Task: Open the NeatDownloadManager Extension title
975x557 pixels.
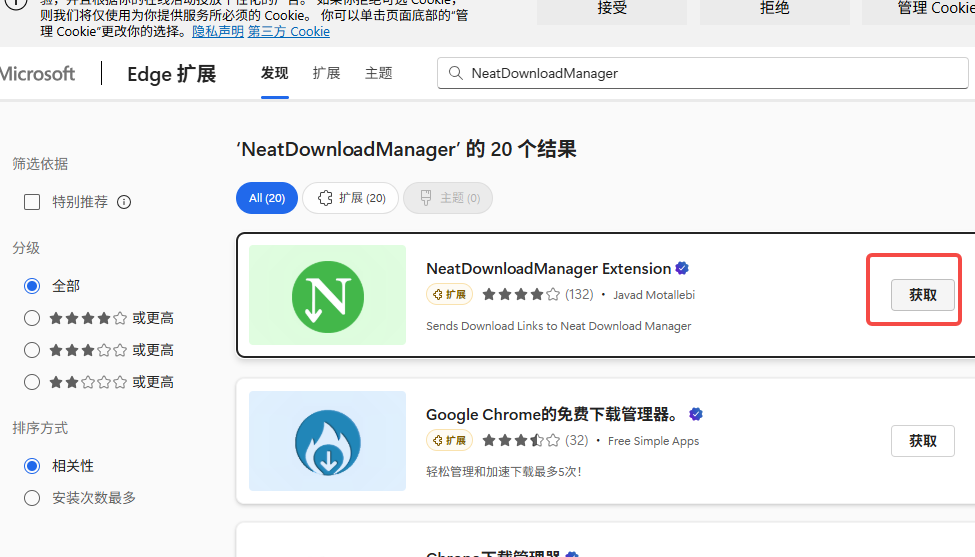Action: click(x=548, y=269)
